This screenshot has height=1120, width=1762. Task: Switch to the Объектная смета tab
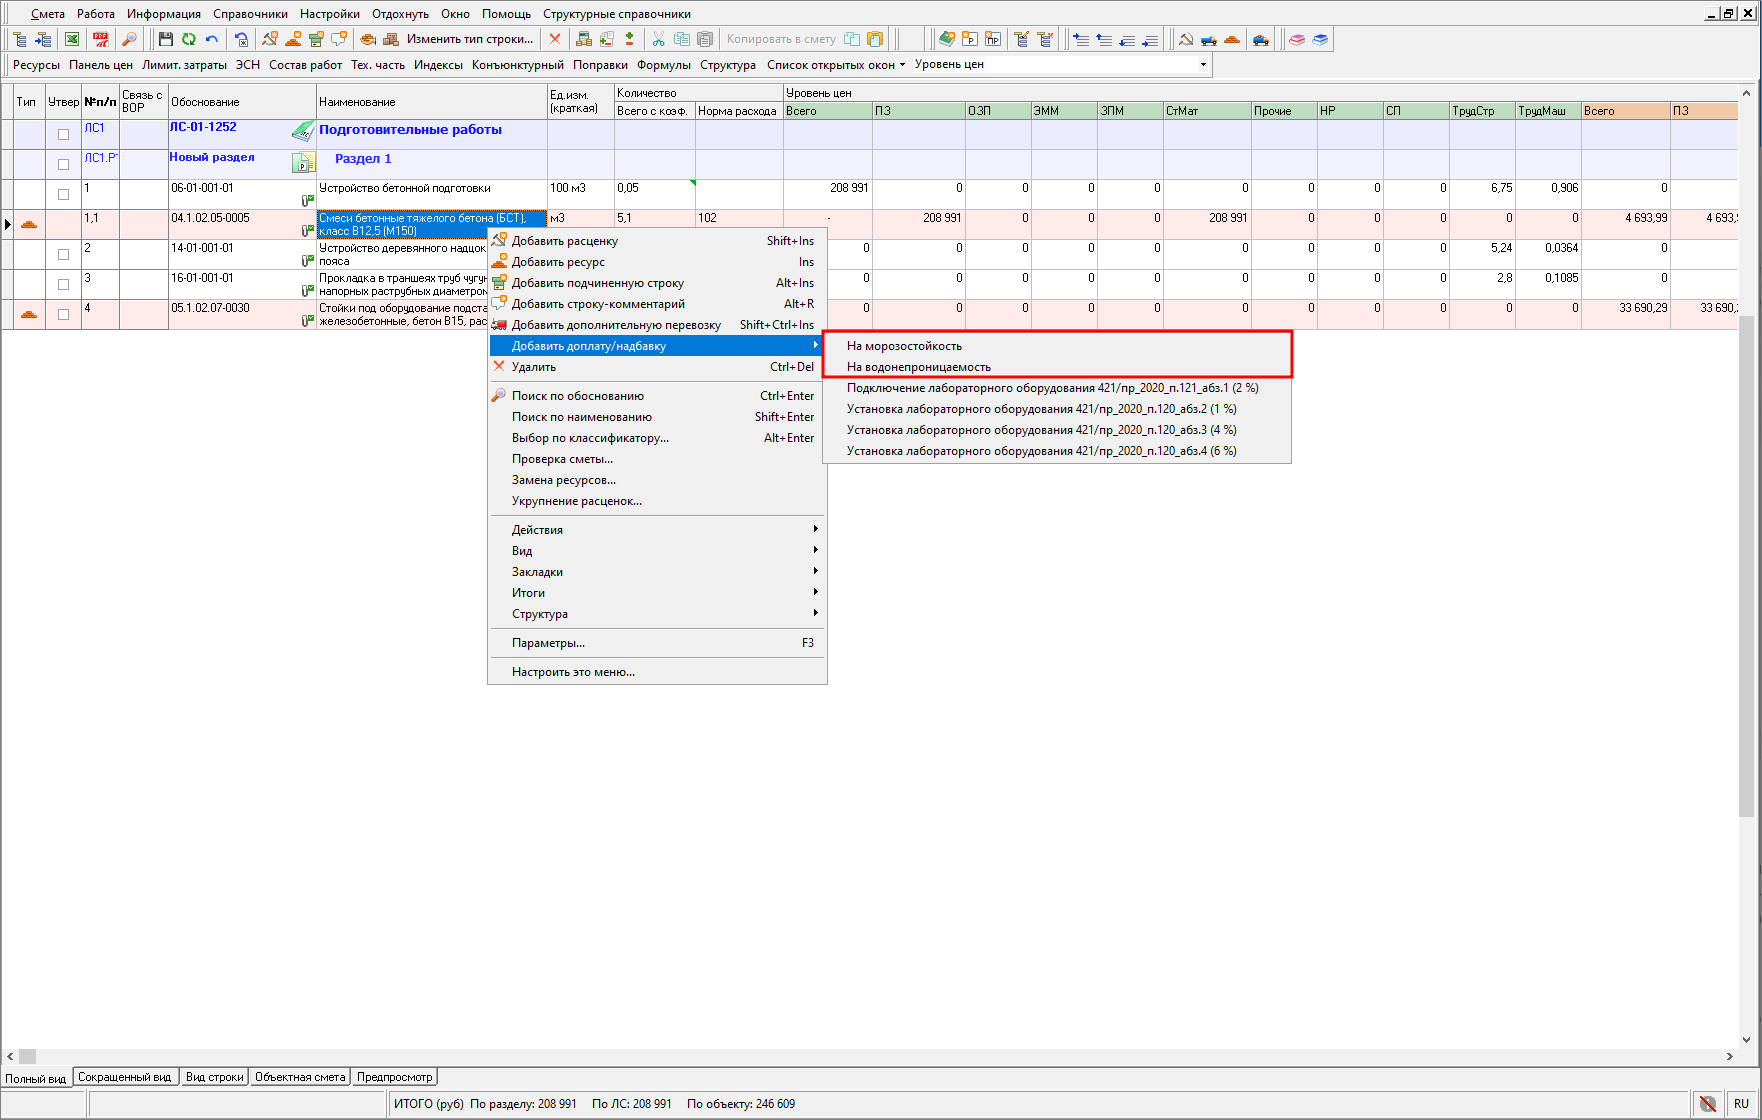point(300,1077)
